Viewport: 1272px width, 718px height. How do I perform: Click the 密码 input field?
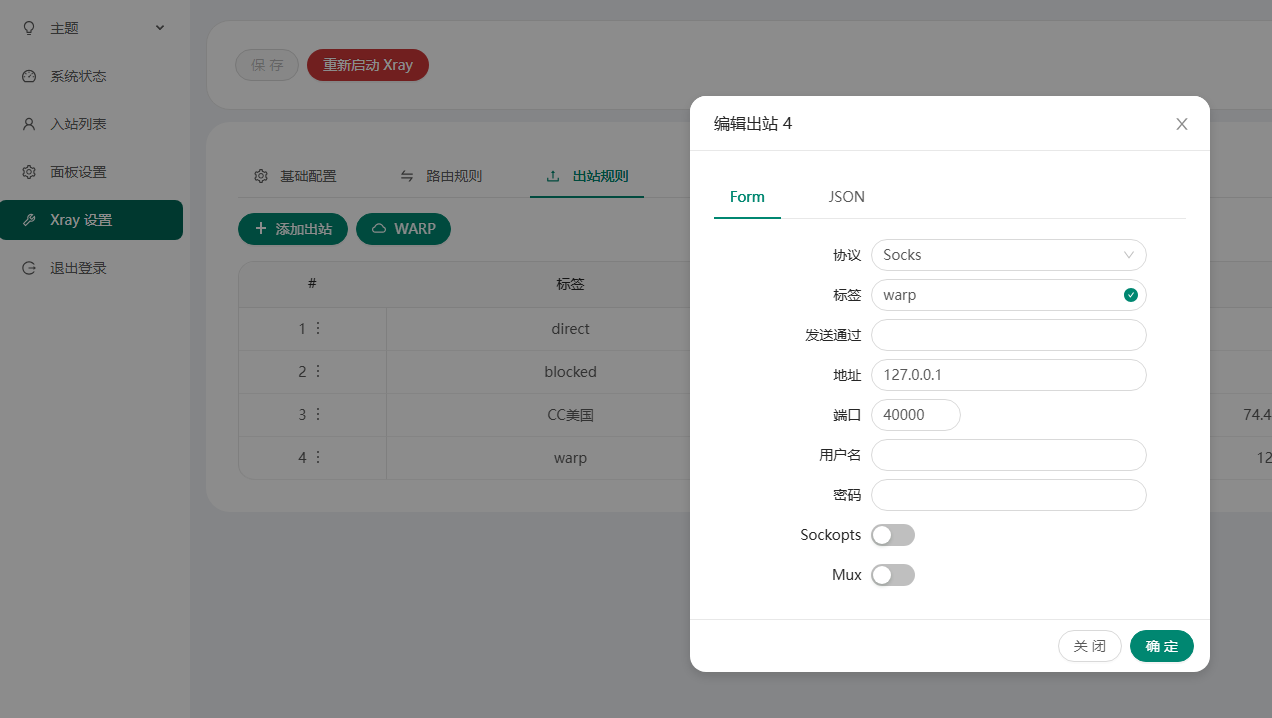1009,495
